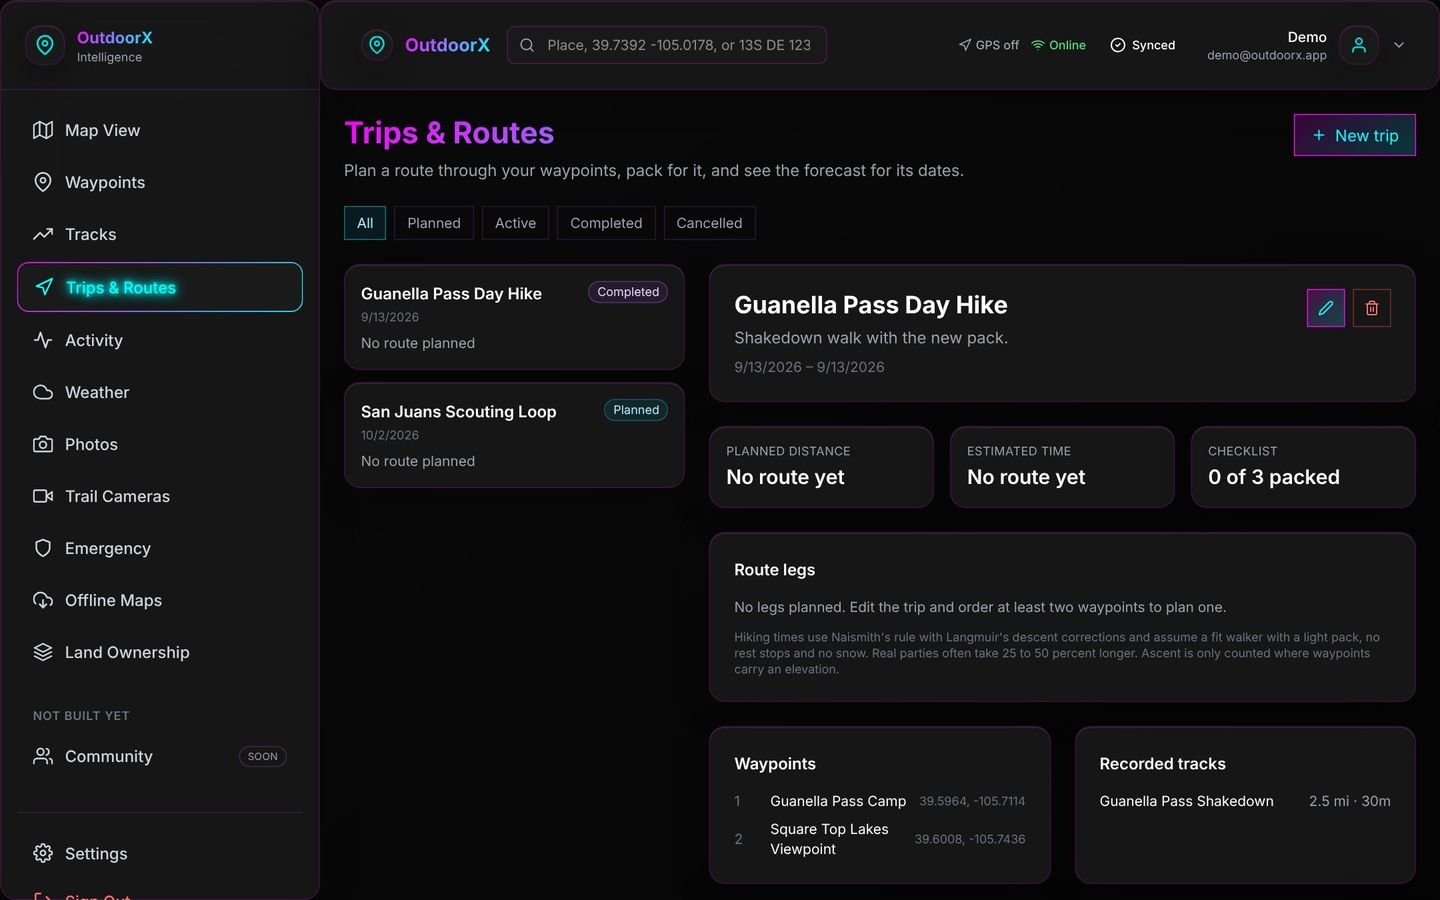
Task: Expand the account menu chevron
Action: coord(1399,45)
